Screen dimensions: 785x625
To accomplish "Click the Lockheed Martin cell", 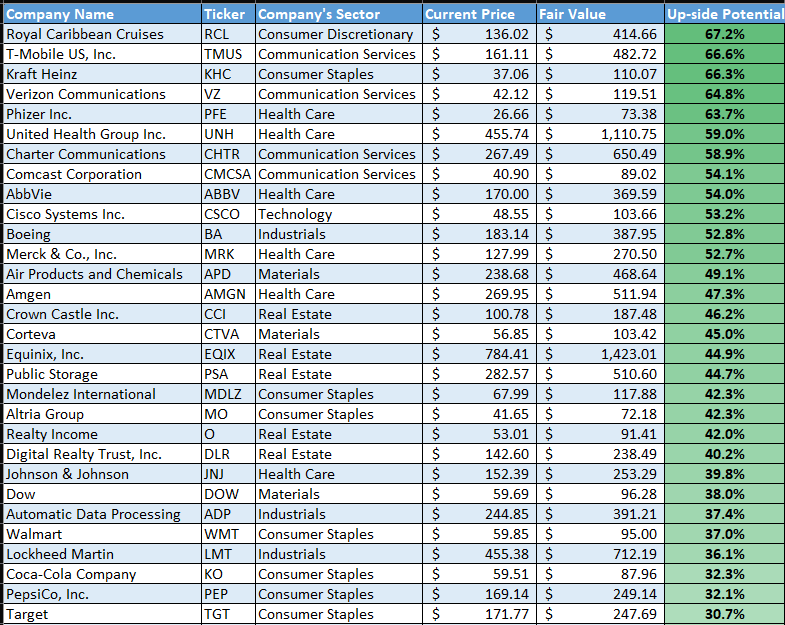I will [x=102, y=554].
